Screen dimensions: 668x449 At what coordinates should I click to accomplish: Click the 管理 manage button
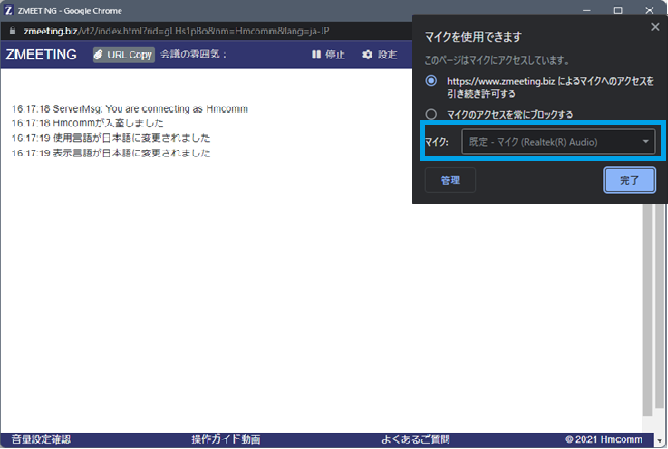(x=450, y=180)
